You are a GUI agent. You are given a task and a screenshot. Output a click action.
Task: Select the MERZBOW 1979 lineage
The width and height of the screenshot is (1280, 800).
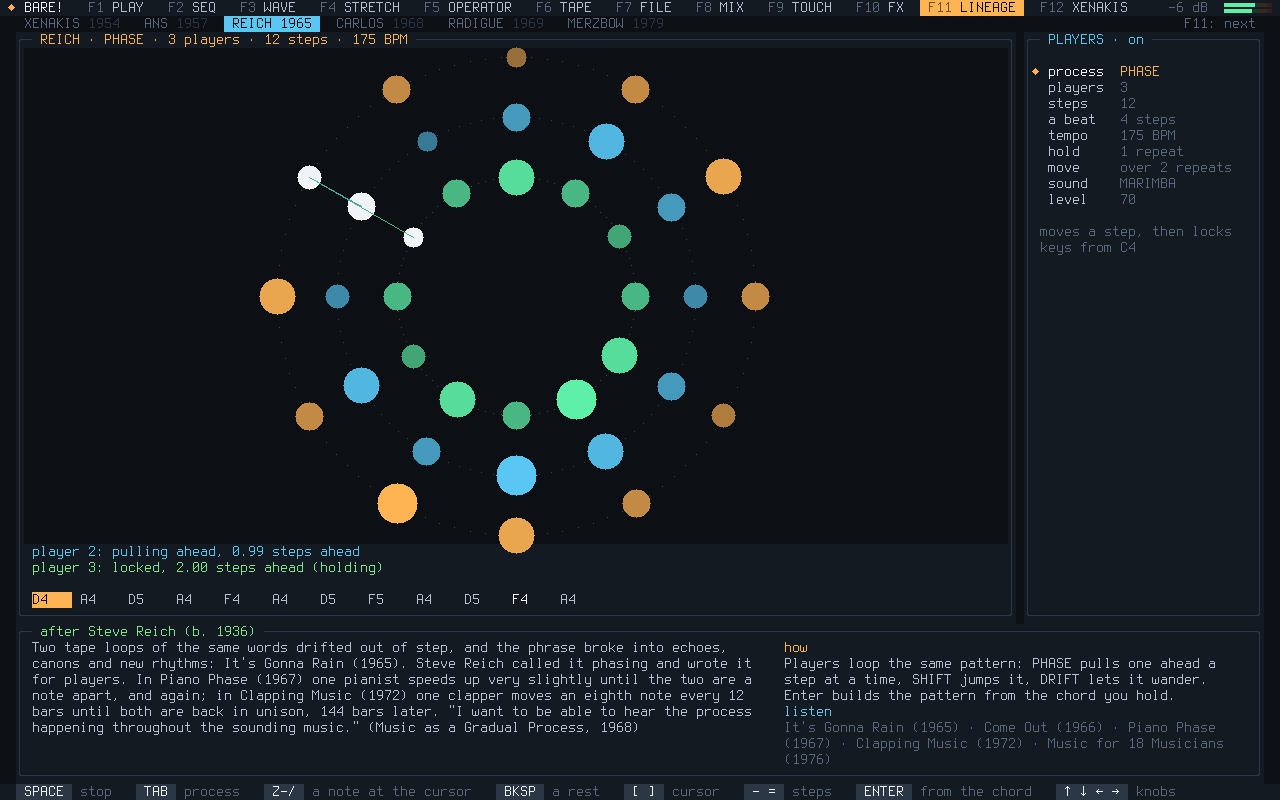pos(616,24)
